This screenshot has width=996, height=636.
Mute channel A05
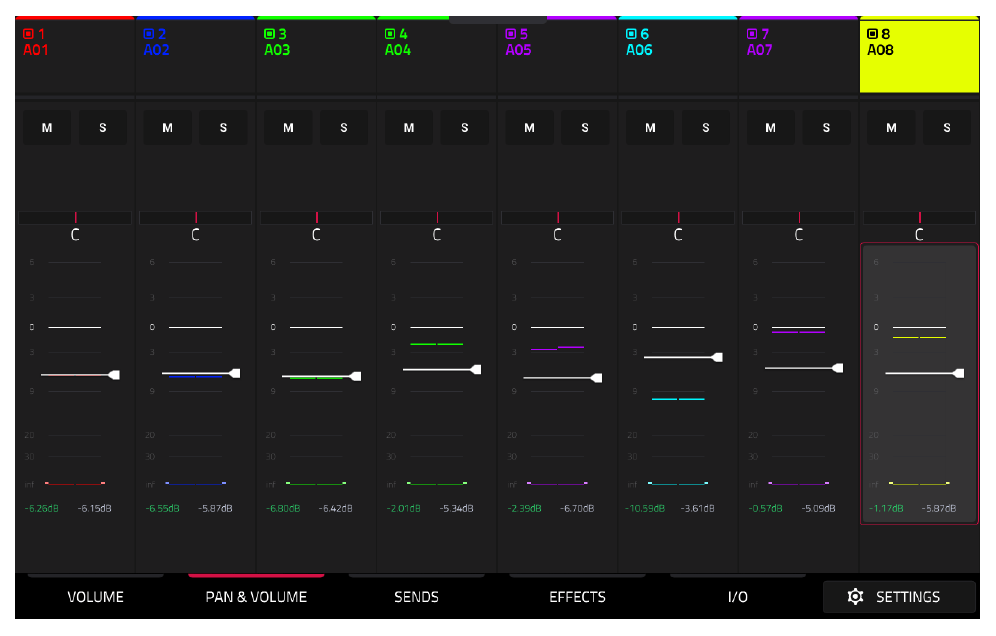[529, 128]
